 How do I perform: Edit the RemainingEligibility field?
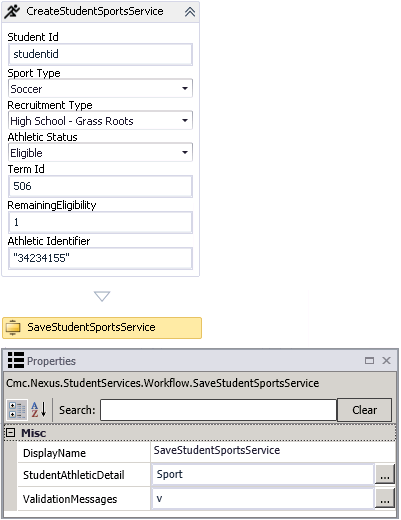point(100,222)
